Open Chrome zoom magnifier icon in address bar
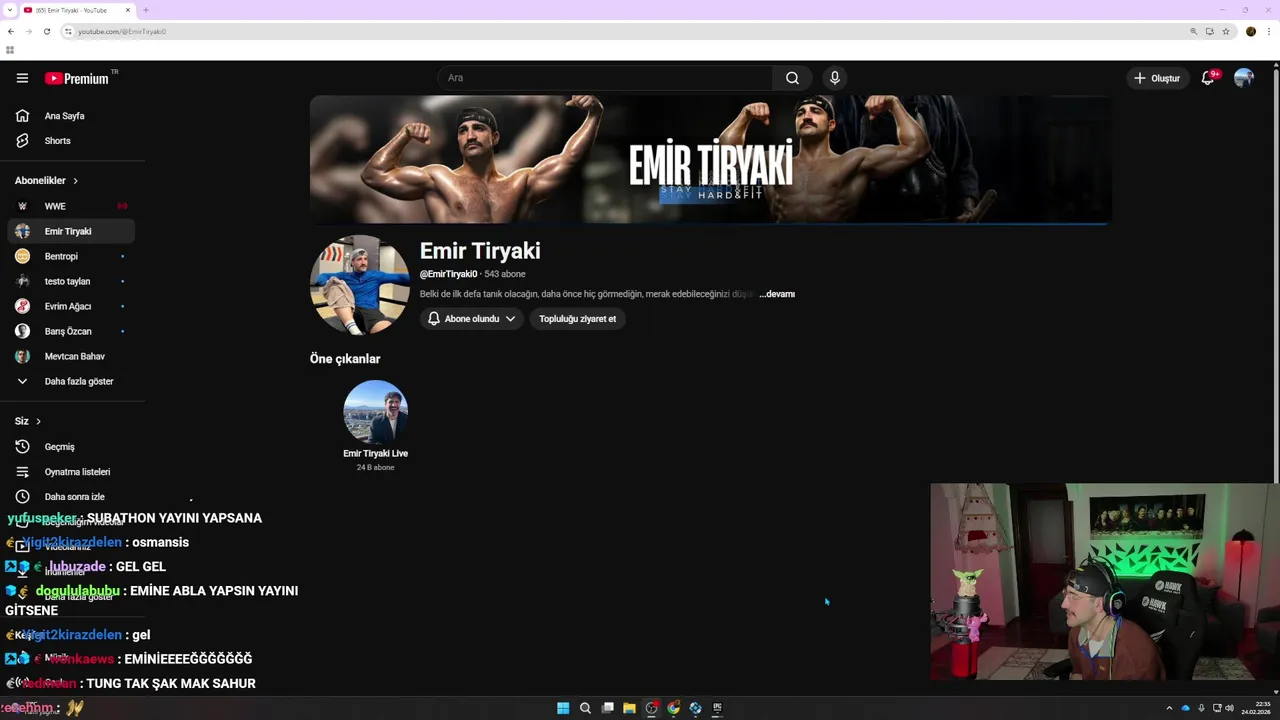The height and width of the screenshot is (720, 1280). click(1193, 31)
